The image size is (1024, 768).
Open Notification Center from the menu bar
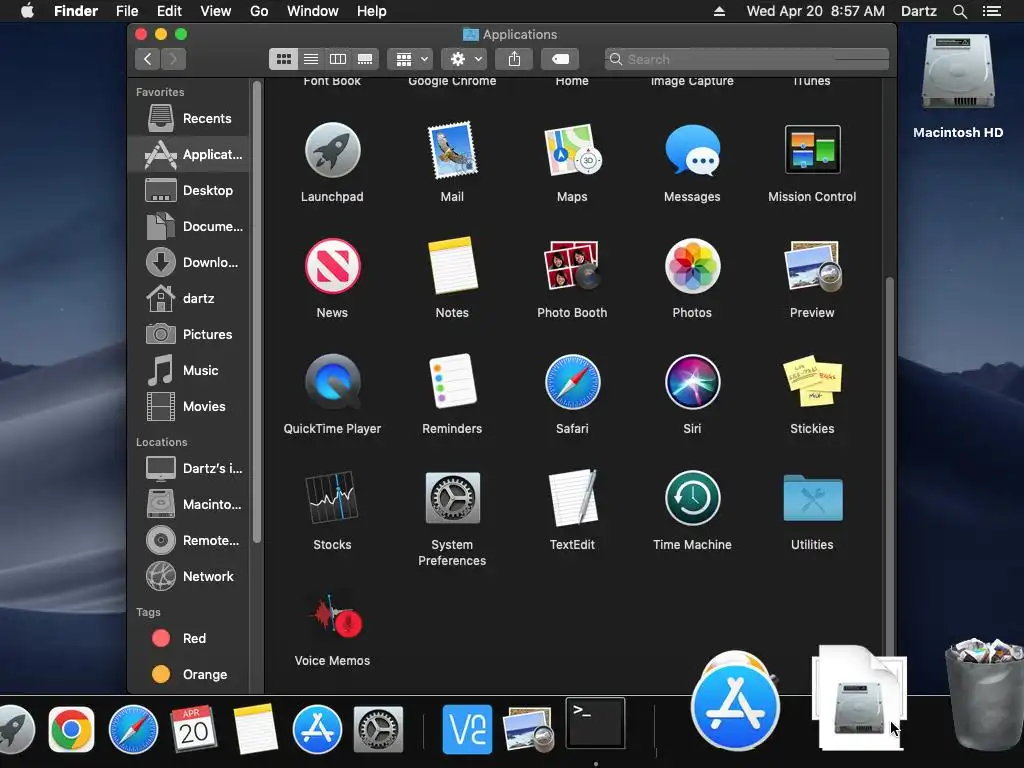(992, 11)
